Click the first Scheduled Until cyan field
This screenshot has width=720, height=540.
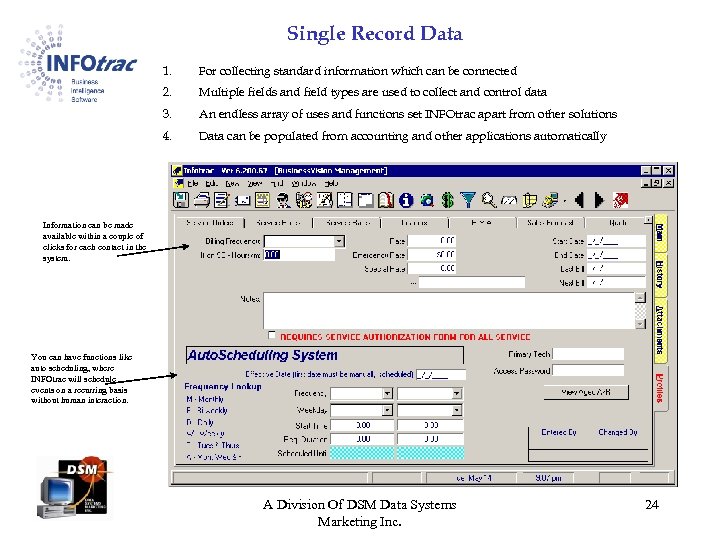(x=362, y=453)
